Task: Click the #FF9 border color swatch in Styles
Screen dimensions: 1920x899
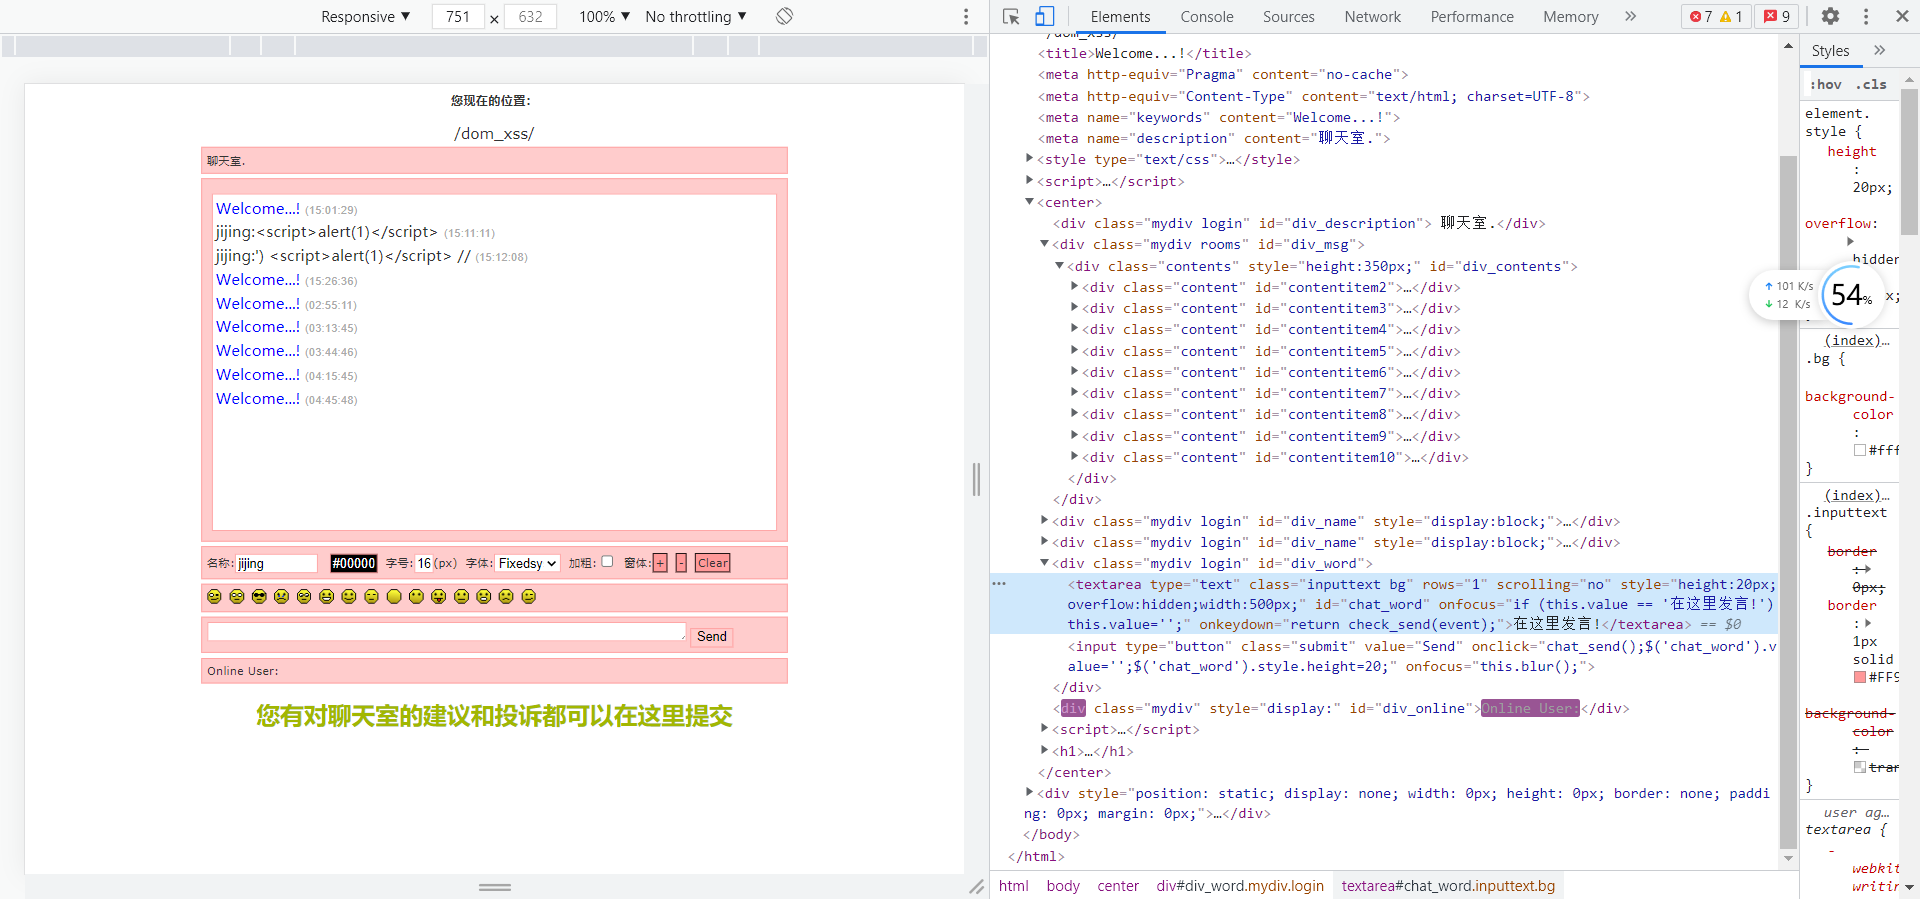Action: (x=1860, y=677)
